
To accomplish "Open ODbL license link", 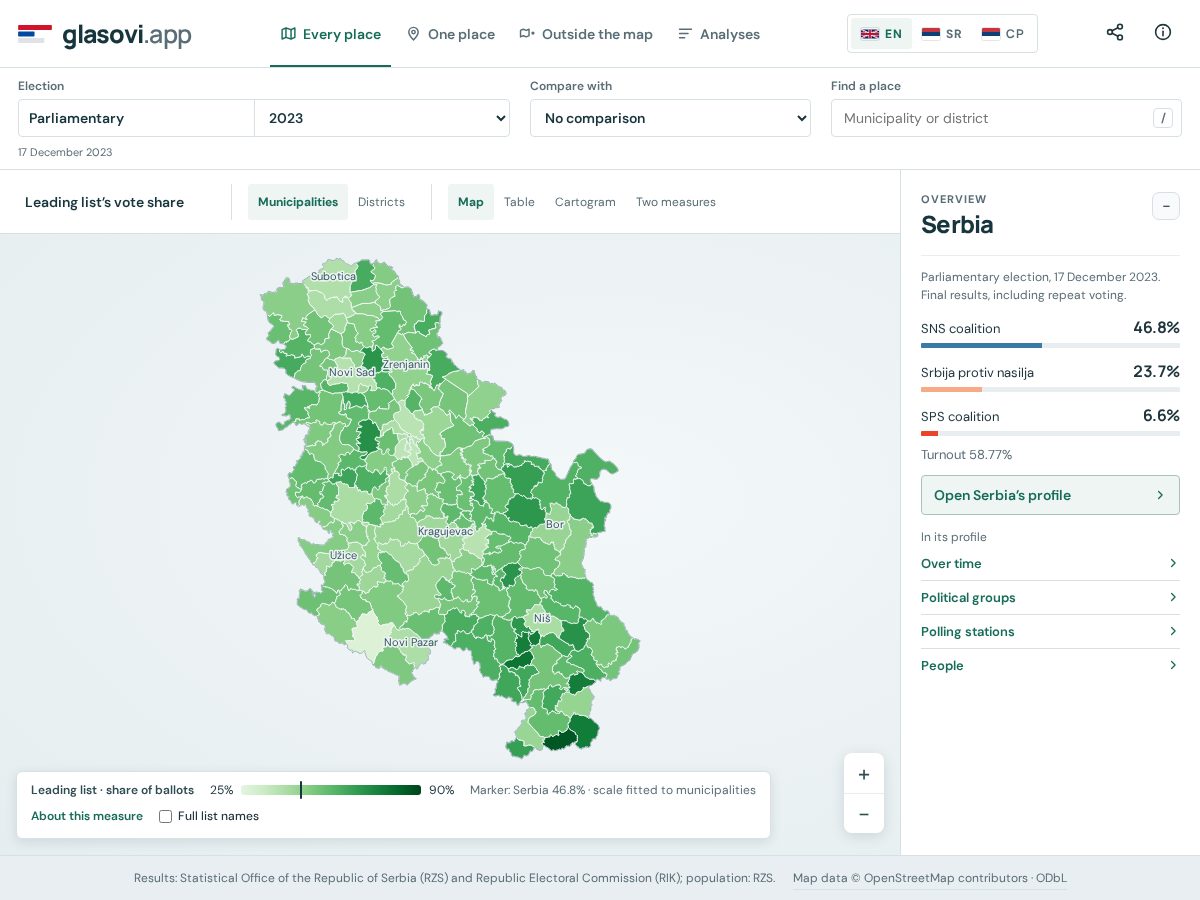I will point(1051,878).
